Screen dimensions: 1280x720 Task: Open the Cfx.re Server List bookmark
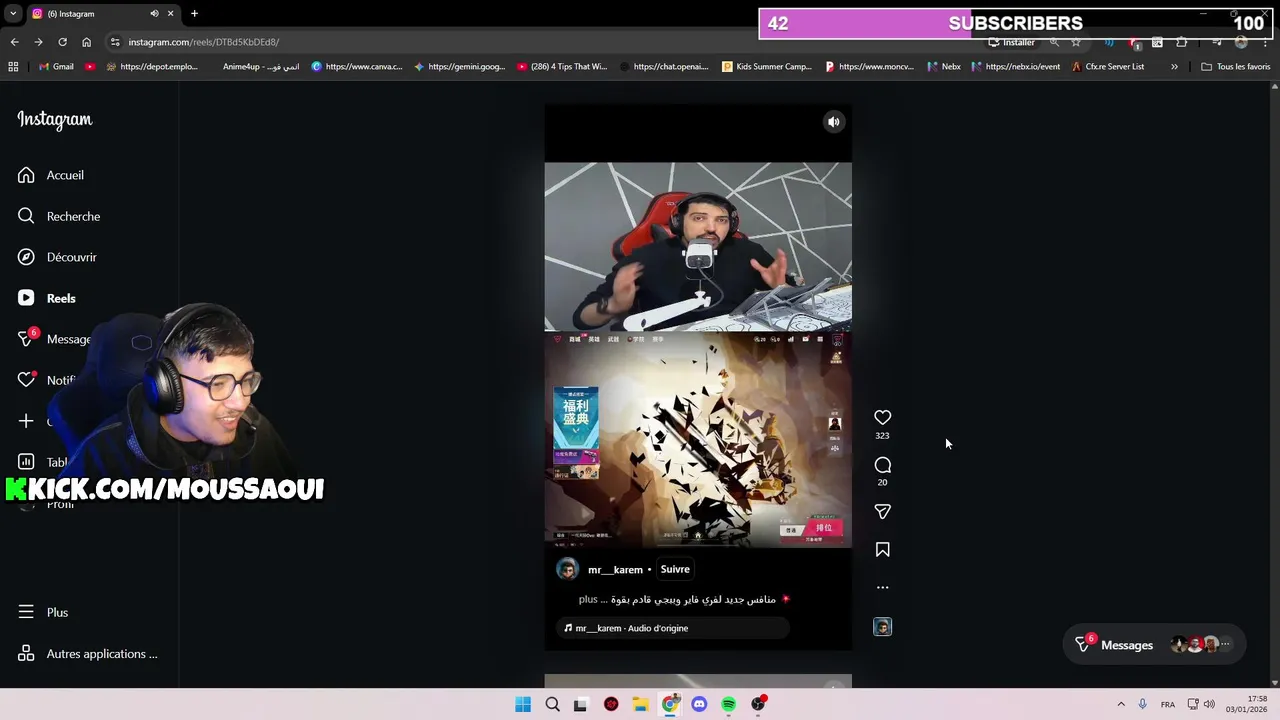[x=1107, y=67]
